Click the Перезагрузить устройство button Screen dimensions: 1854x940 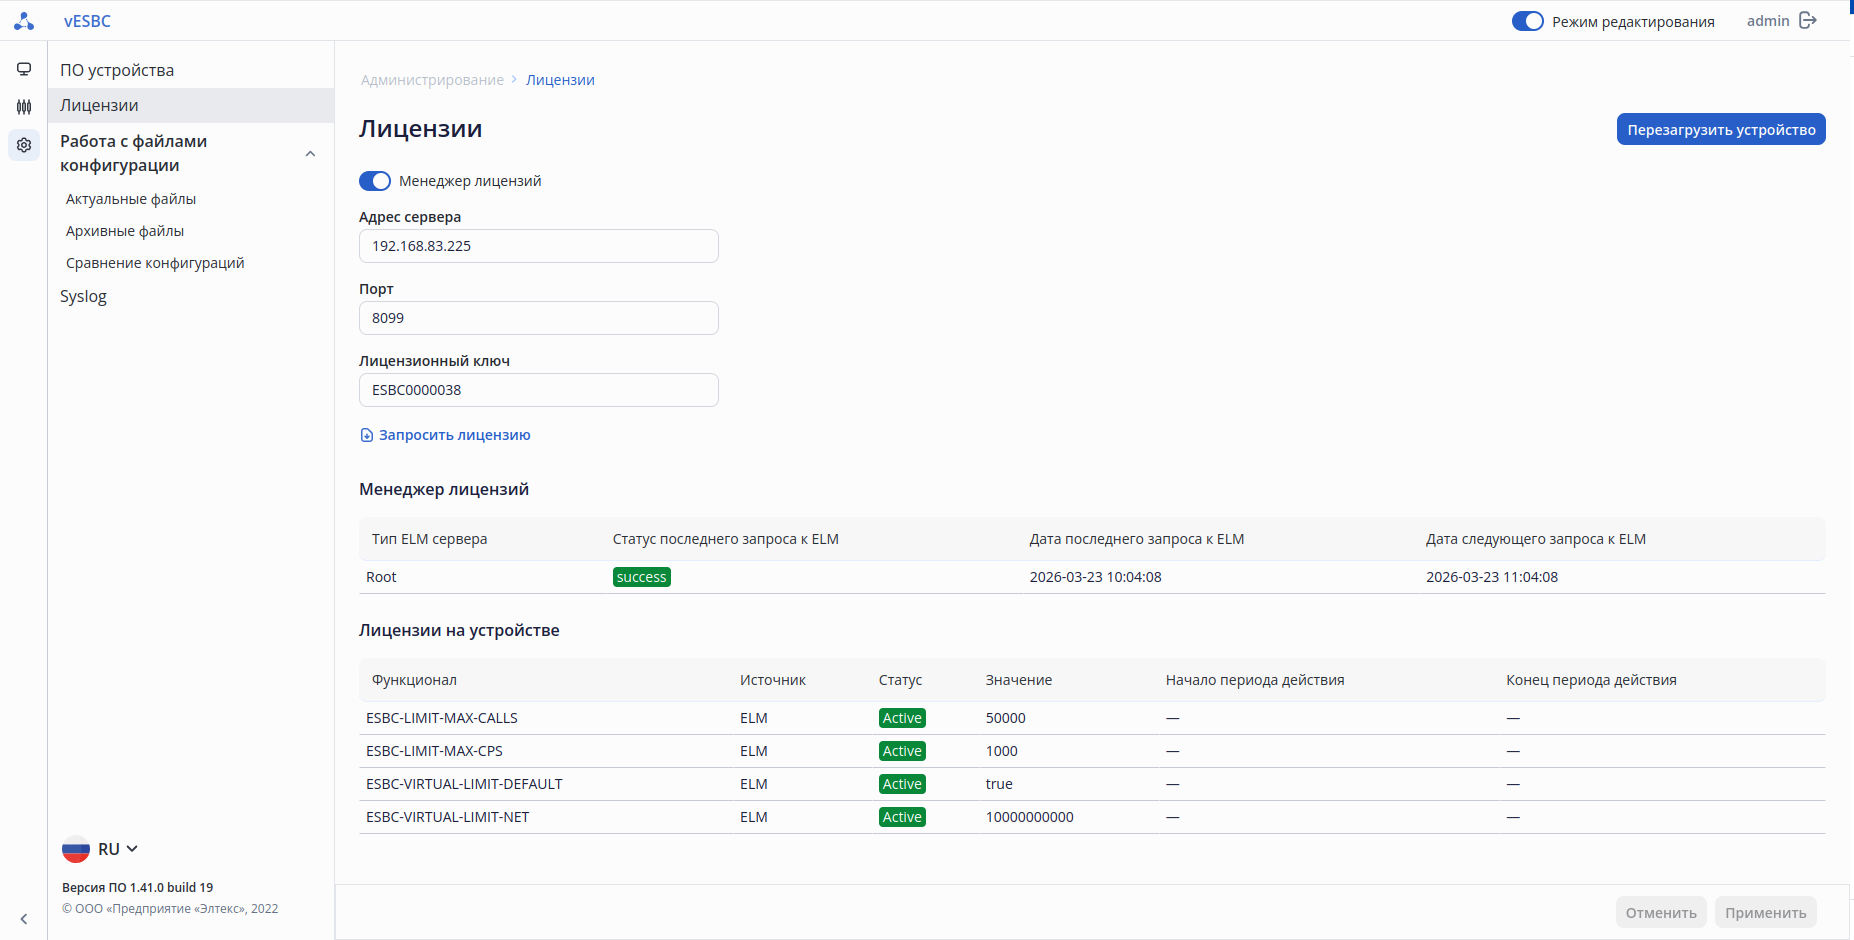[1720, 130]
